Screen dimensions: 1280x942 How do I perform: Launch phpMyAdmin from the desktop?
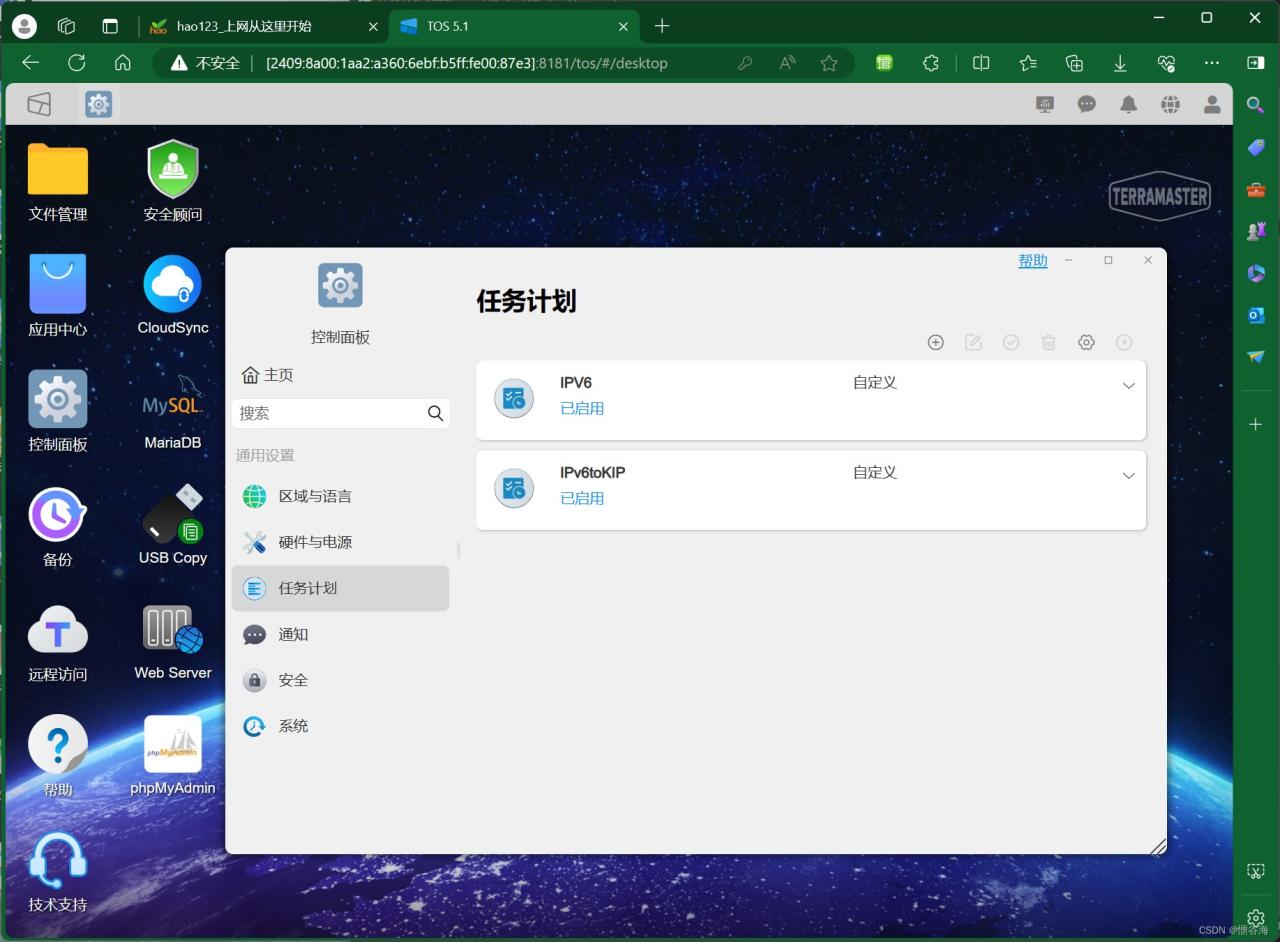[172, 745]
